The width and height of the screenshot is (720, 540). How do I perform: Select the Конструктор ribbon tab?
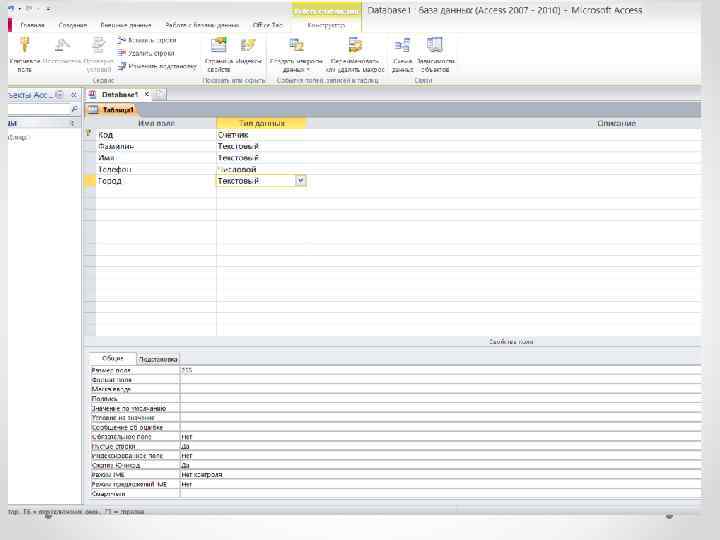coord(326,25)
